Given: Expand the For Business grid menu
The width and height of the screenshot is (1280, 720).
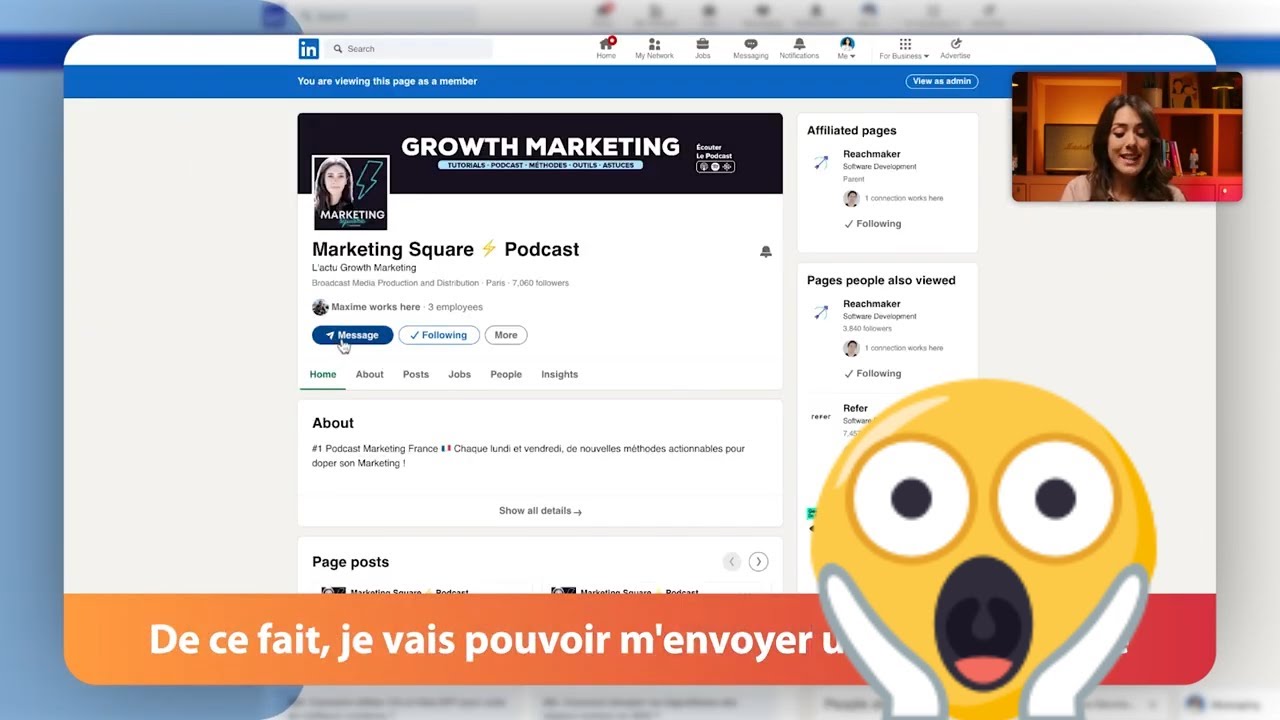Looking at the screenshot, I should tap(904, 48).
